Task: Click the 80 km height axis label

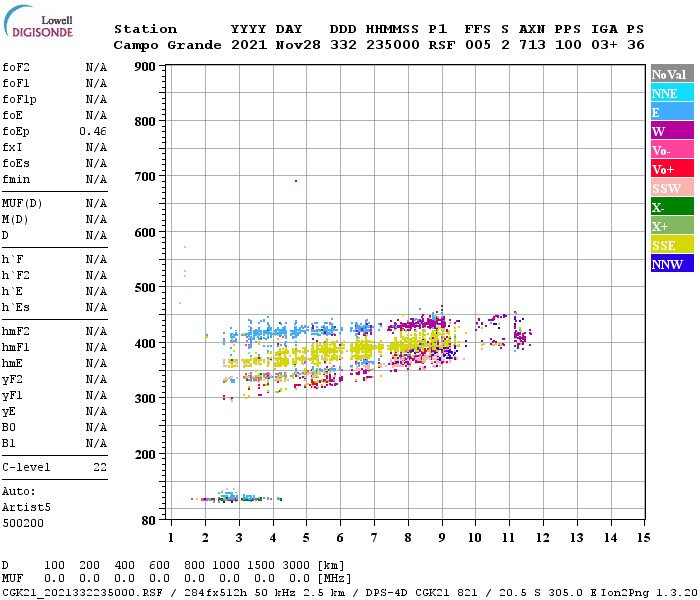Action: [x=149, y=521]
